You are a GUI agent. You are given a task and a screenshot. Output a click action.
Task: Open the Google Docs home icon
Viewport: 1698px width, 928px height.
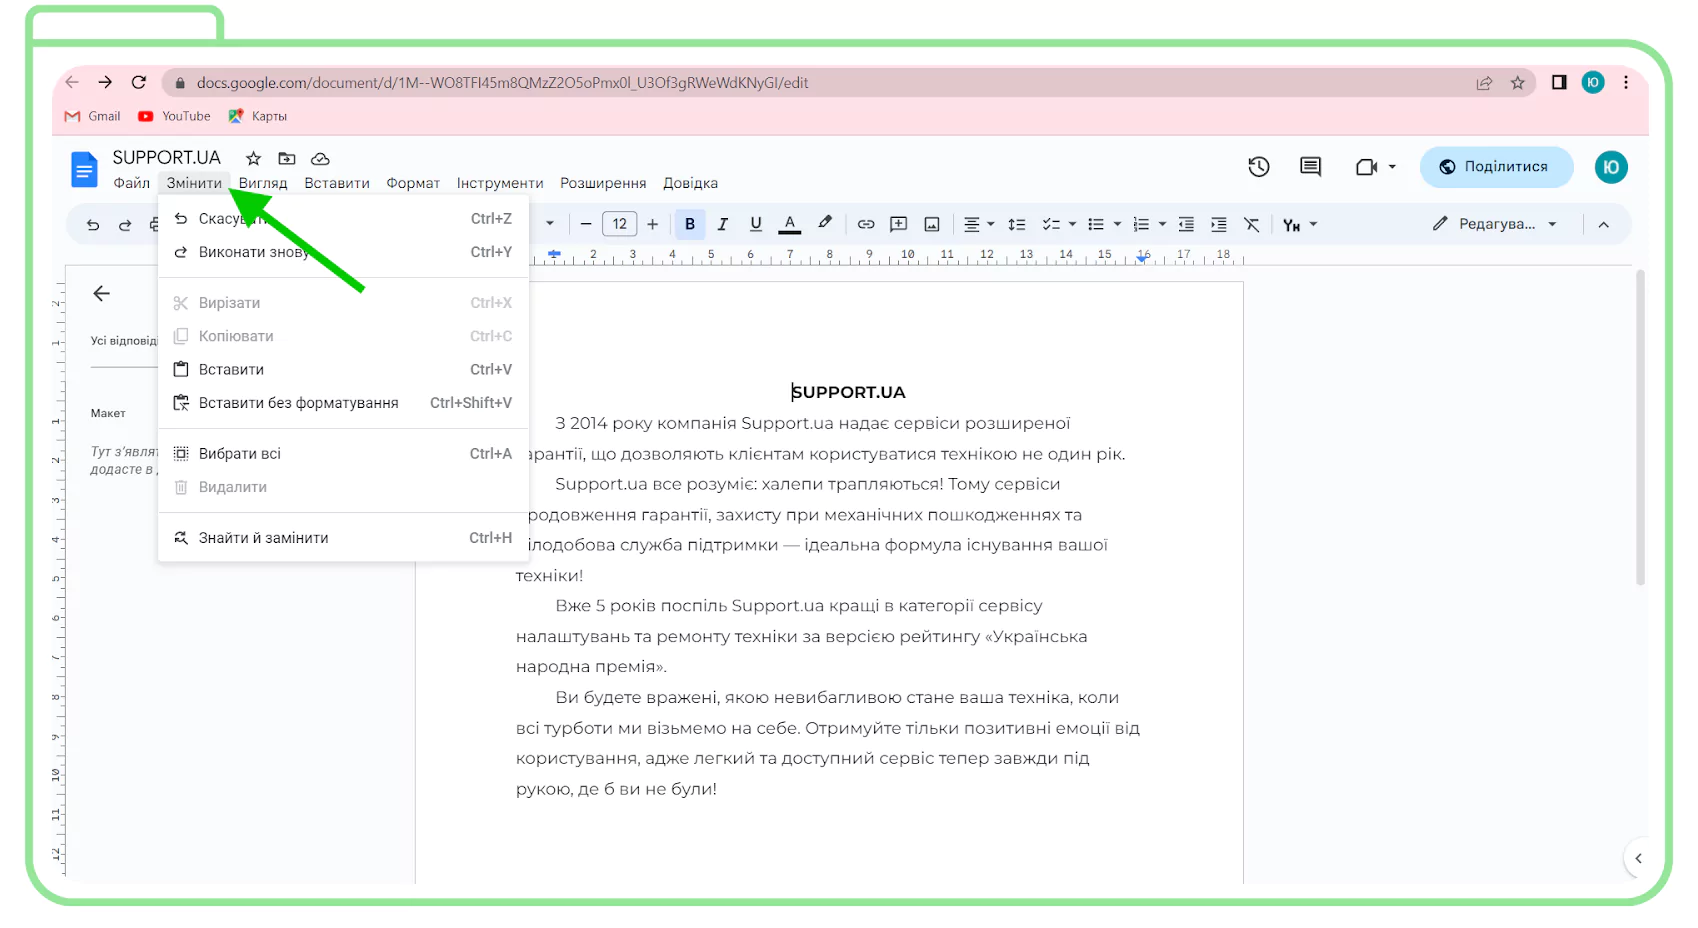tap(84, 169)
